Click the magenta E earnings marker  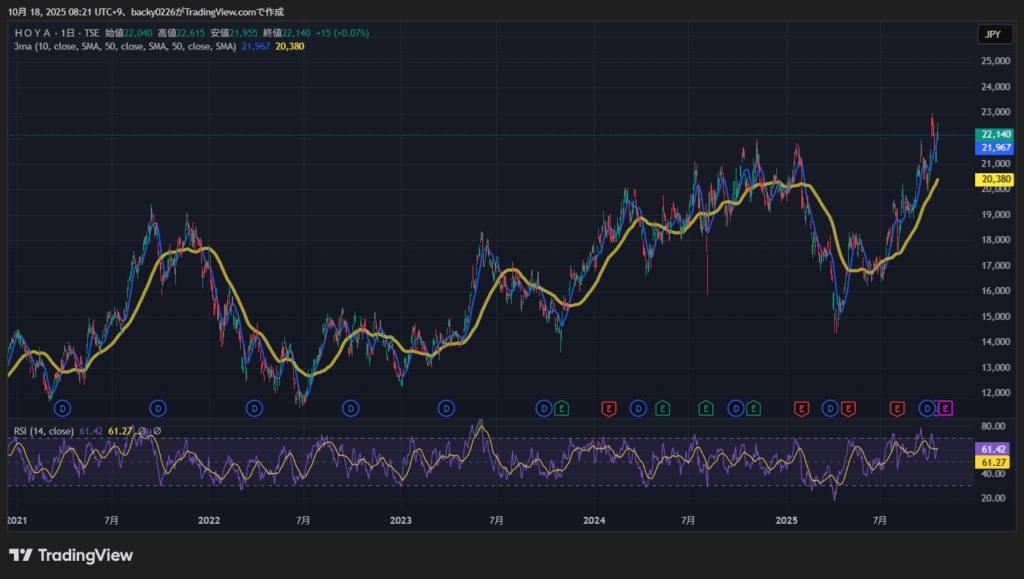coord(947,408)
